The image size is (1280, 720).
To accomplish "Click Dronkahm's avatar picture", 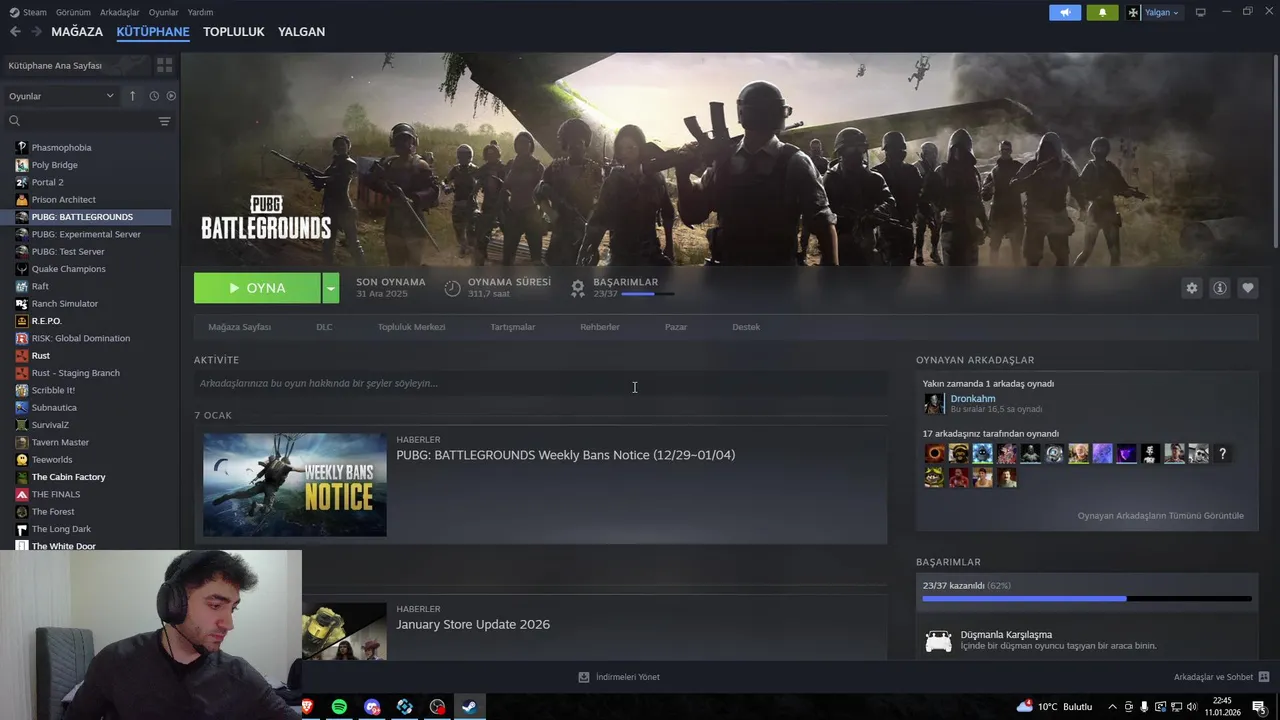I will [934, 403].
